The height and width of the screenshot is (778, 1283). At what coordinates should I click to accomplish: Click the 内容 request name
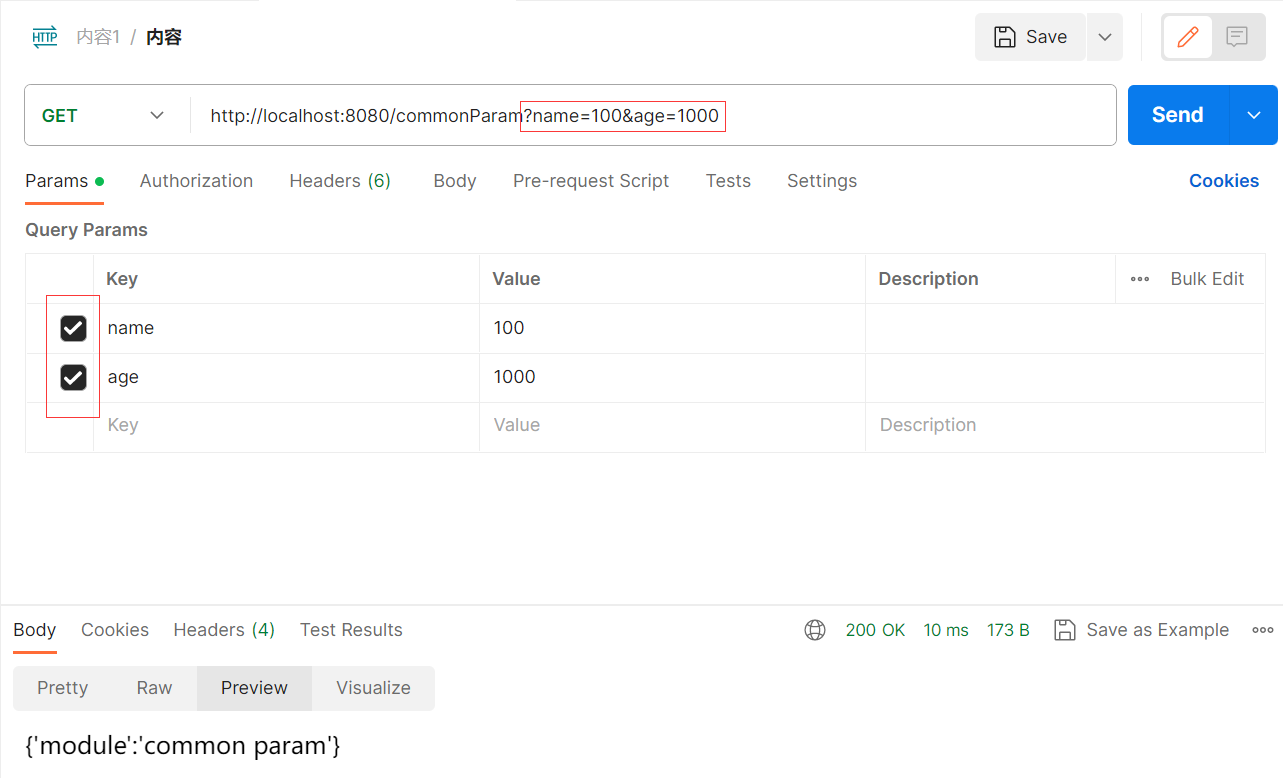[x=164, y=37]
